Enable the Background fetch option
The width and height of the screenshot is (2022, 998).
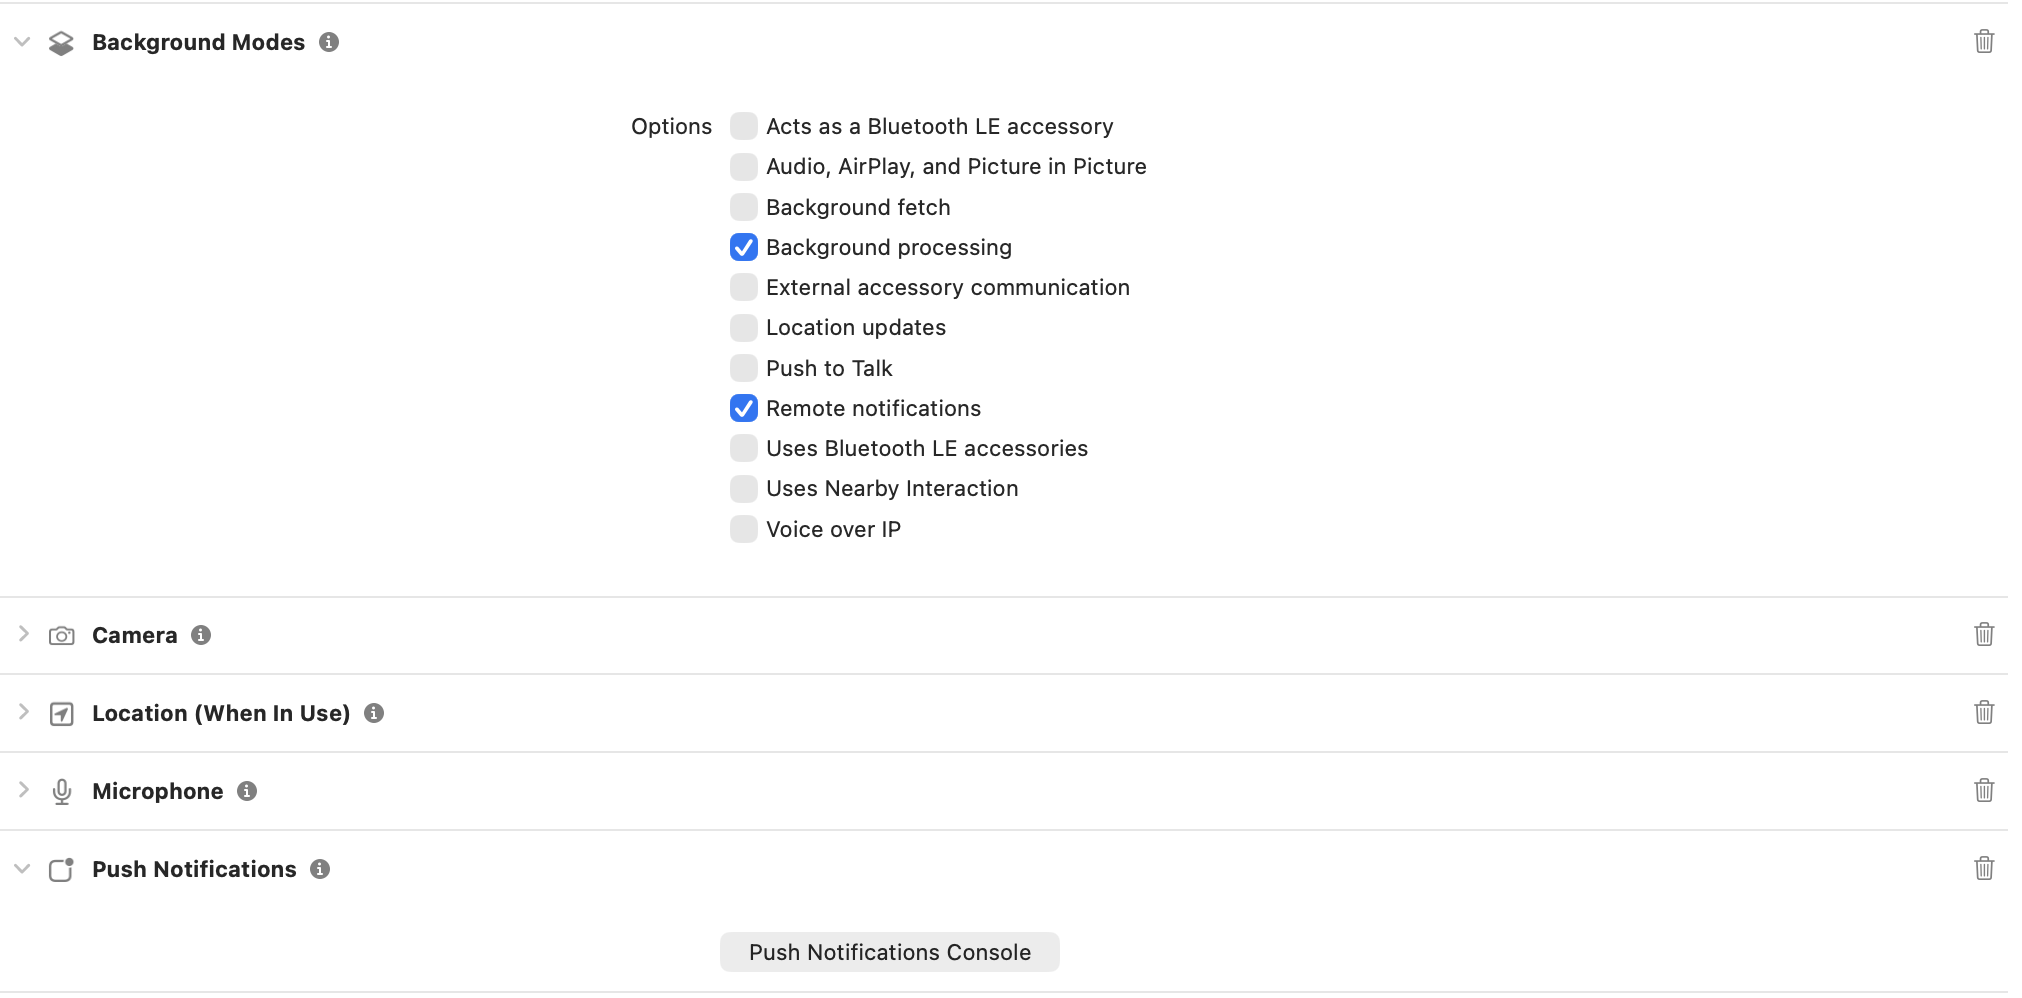pyautogui.click(x=743, y=207)
